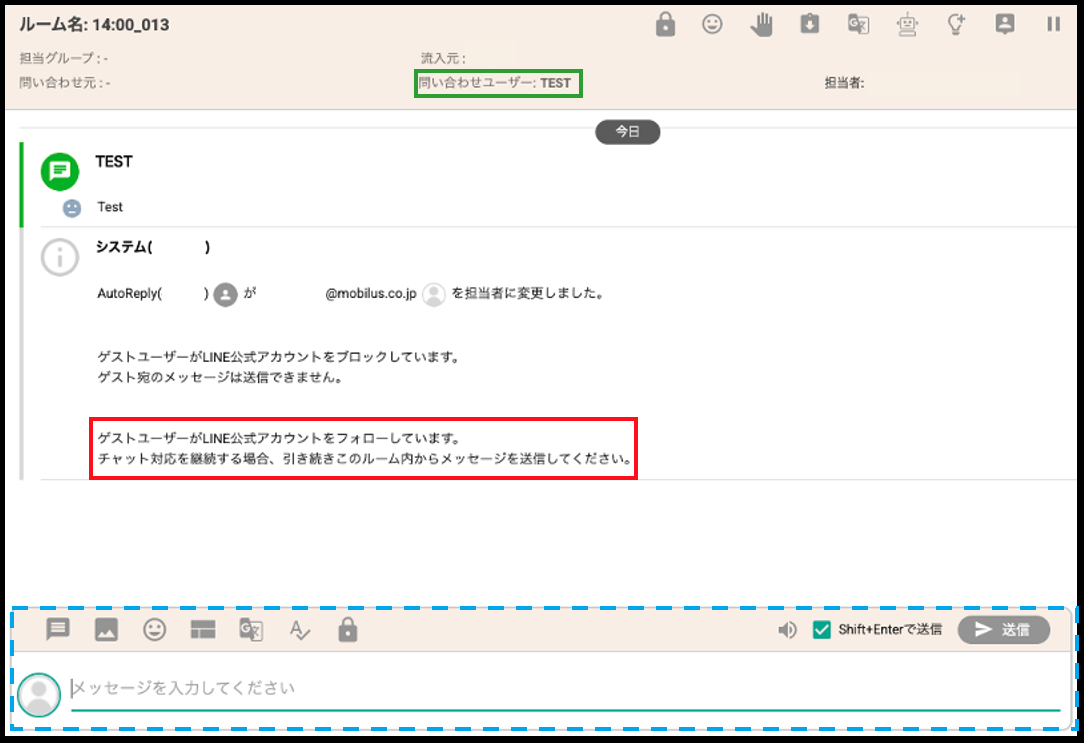This screenshot has height=743, width=1084.
Task: Attach an image using the picture icon
Action: [x=106, y=629]
